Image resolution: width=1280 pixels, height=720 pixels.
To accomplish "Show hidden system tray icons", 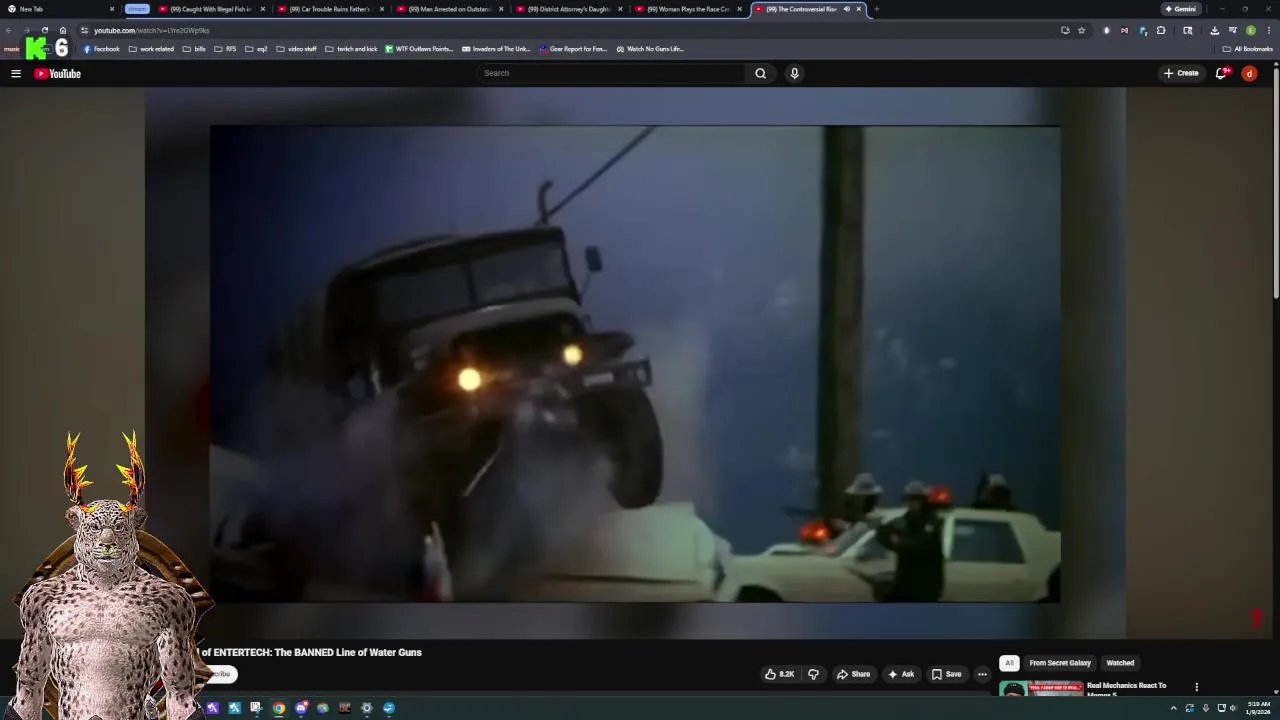I will (1174, 708).
